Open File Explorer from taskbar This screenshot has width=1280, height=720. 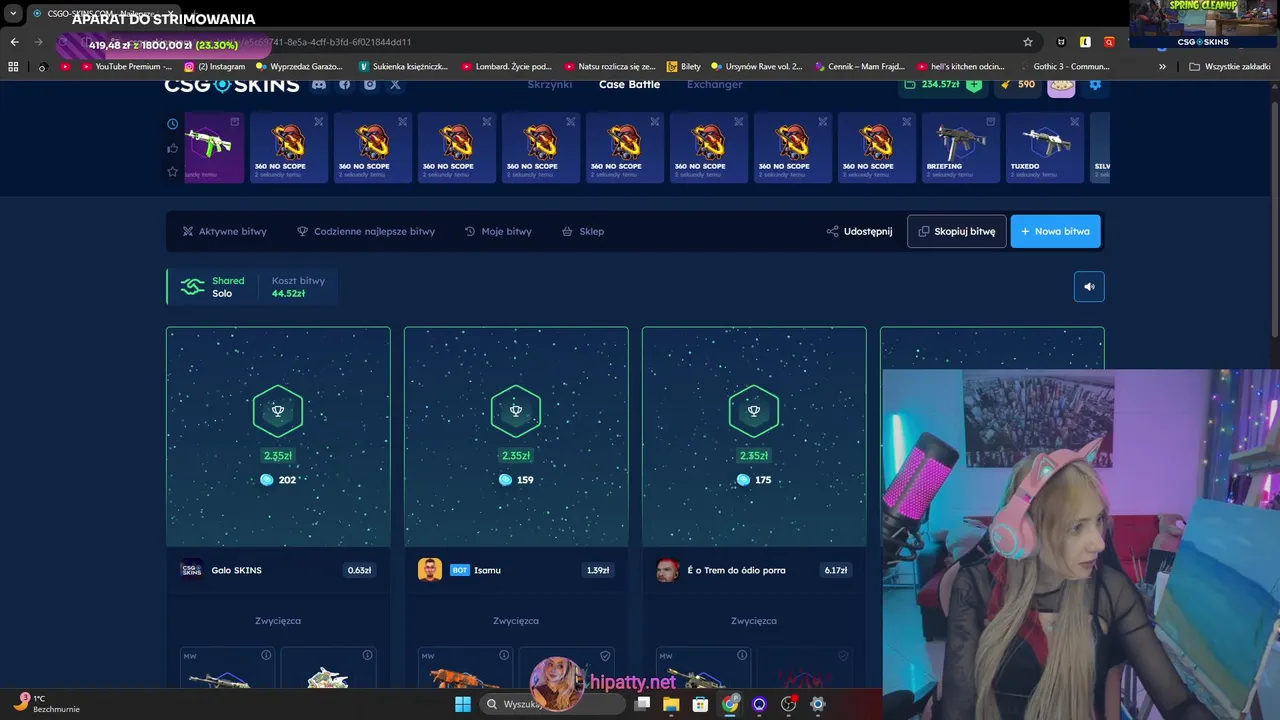(671, 704)
